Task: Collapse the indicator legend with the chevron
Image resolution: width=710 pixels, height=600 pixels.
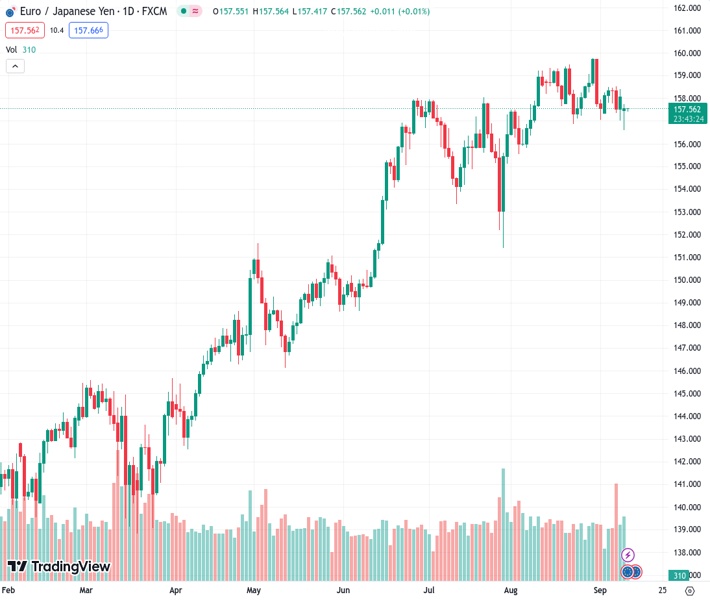Action: click(15, 66)
